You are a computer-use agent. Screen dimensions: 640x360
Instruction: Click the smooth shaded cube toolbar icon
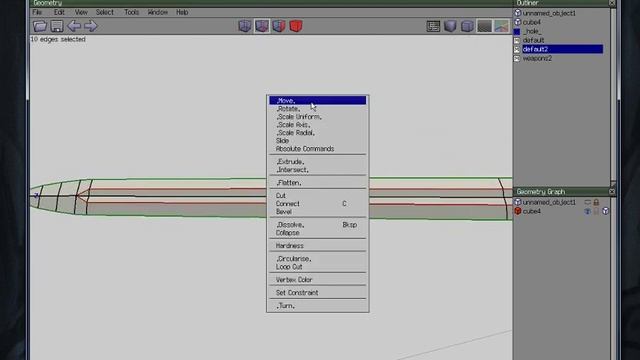point(467,26)
